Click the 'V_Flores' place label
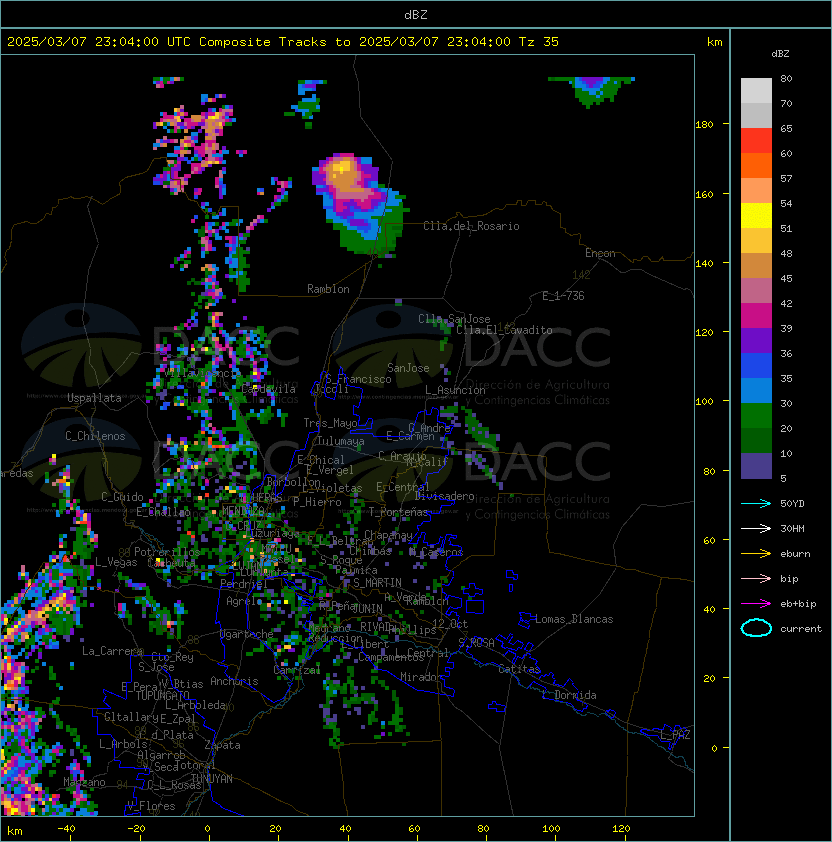Screen dimensions: 832x842 click(151, 806)
